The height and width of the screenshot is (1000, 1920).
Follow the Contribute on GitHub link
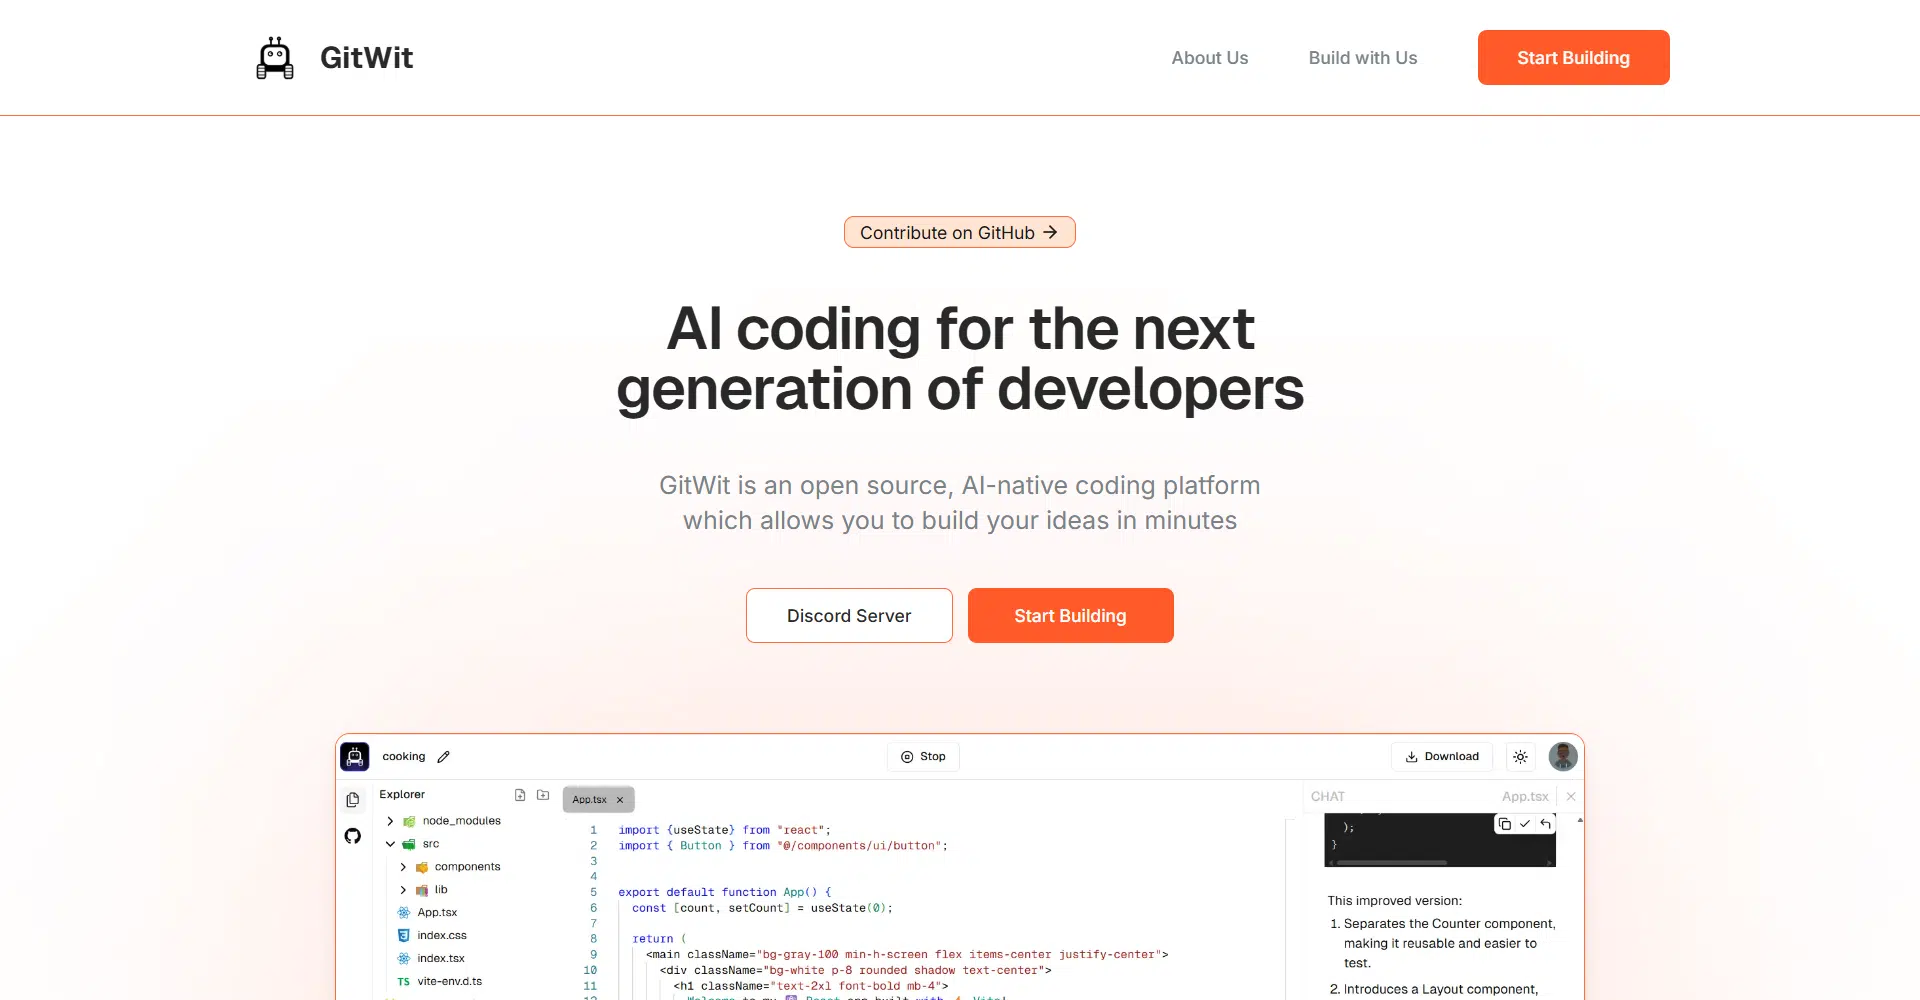click(x=959, y=232)
